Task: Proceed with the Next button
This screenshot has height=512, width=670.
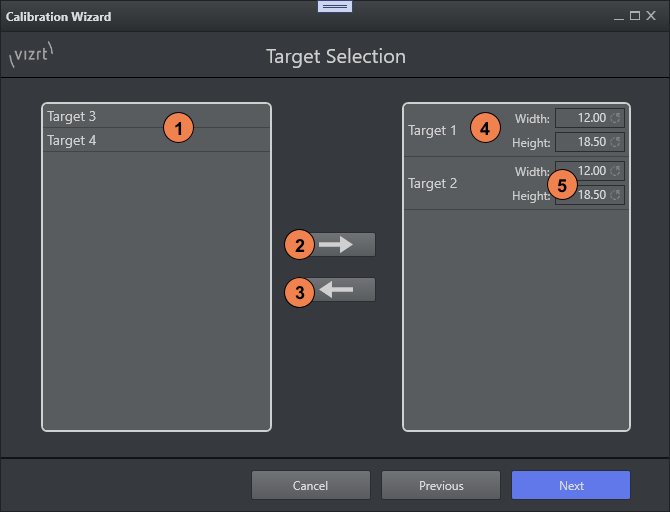Action: (571, 485)
